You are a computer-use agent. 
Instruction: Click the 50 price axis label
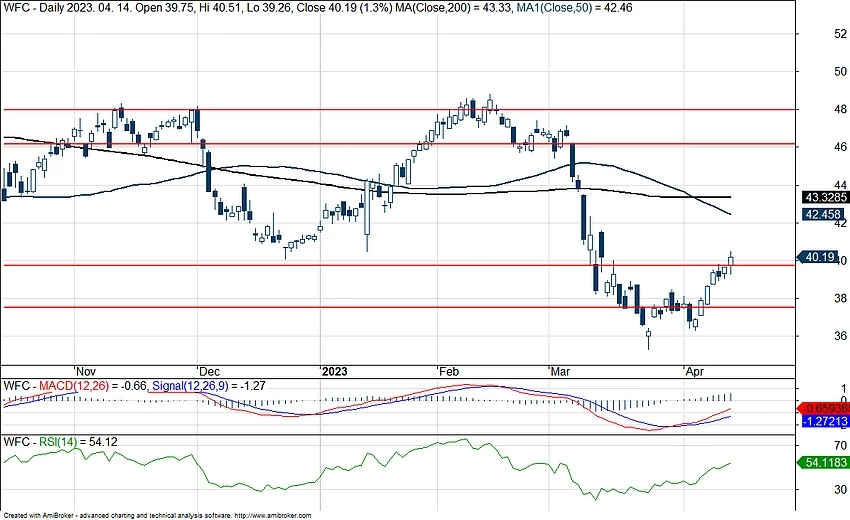pos(840,72)
